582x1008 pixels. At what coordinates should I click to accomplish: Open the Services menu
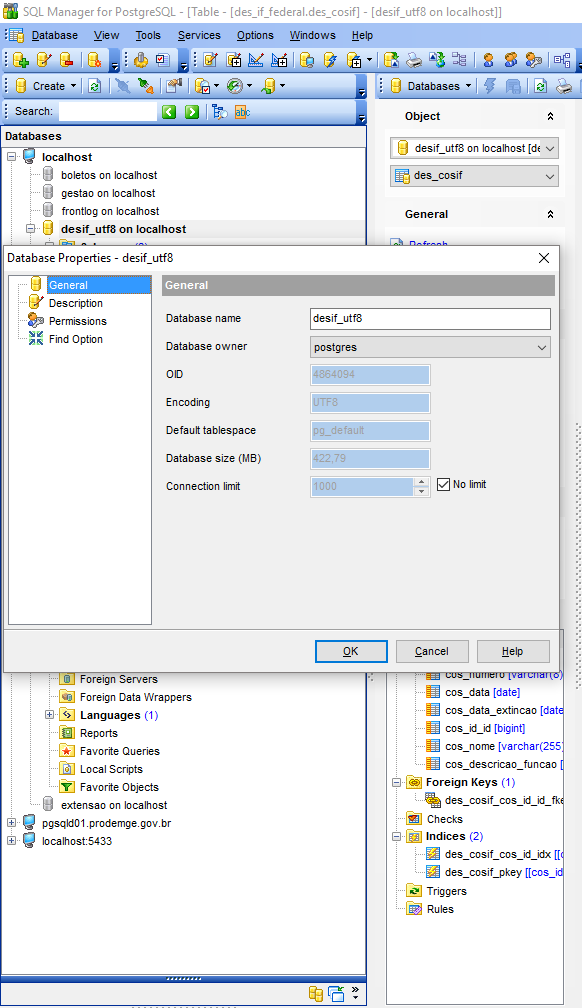(199, 35)
